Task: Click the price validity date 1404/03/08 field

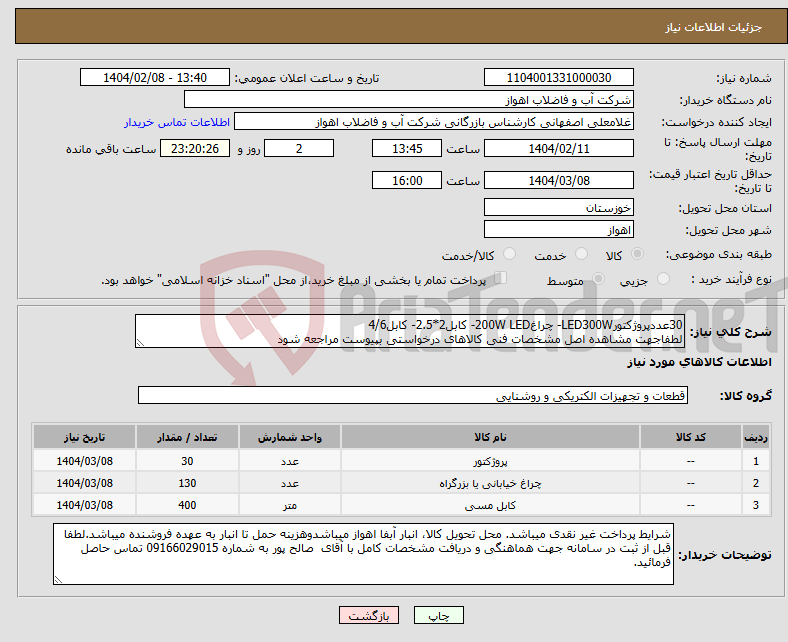Action: pos(559,180)
